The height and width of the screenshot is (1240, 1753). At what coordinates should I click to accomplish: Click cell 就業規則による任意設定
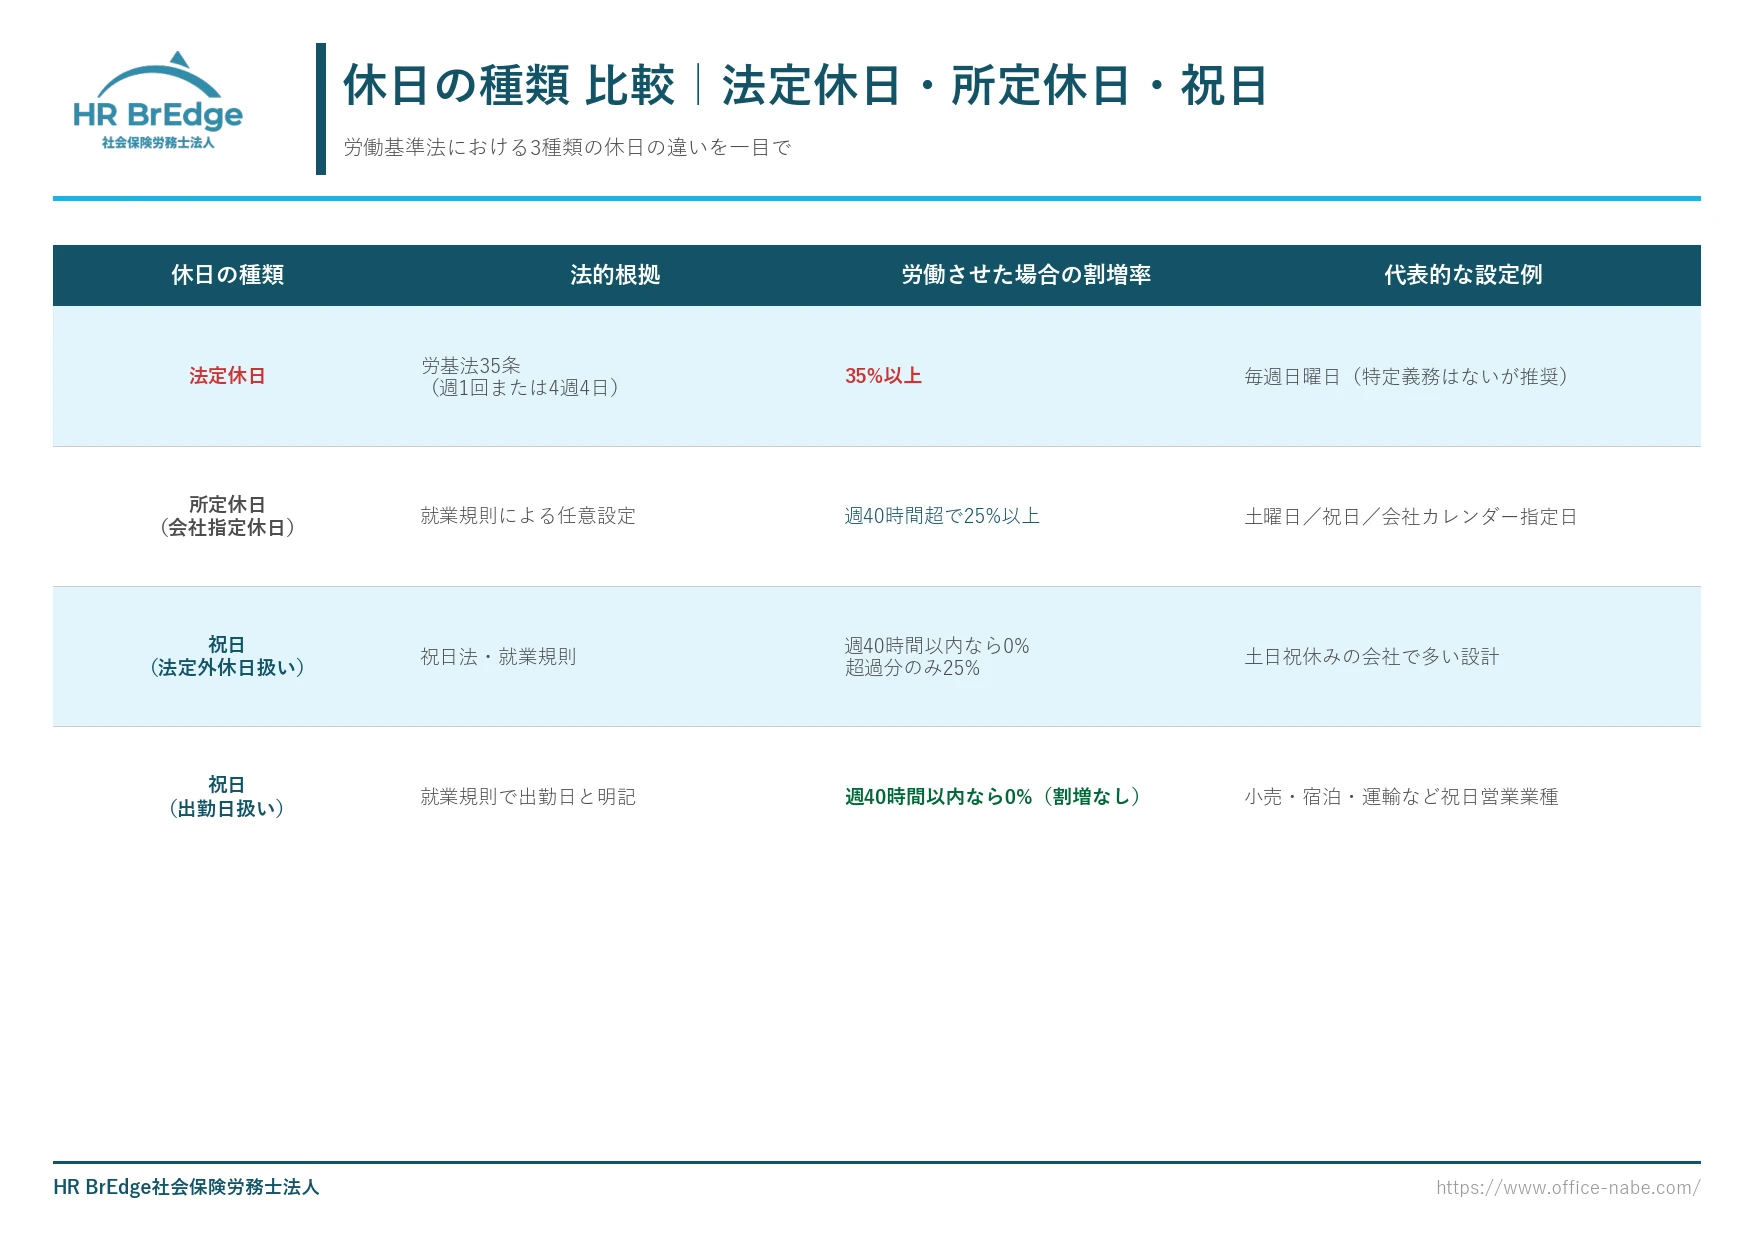coord(528,516)
